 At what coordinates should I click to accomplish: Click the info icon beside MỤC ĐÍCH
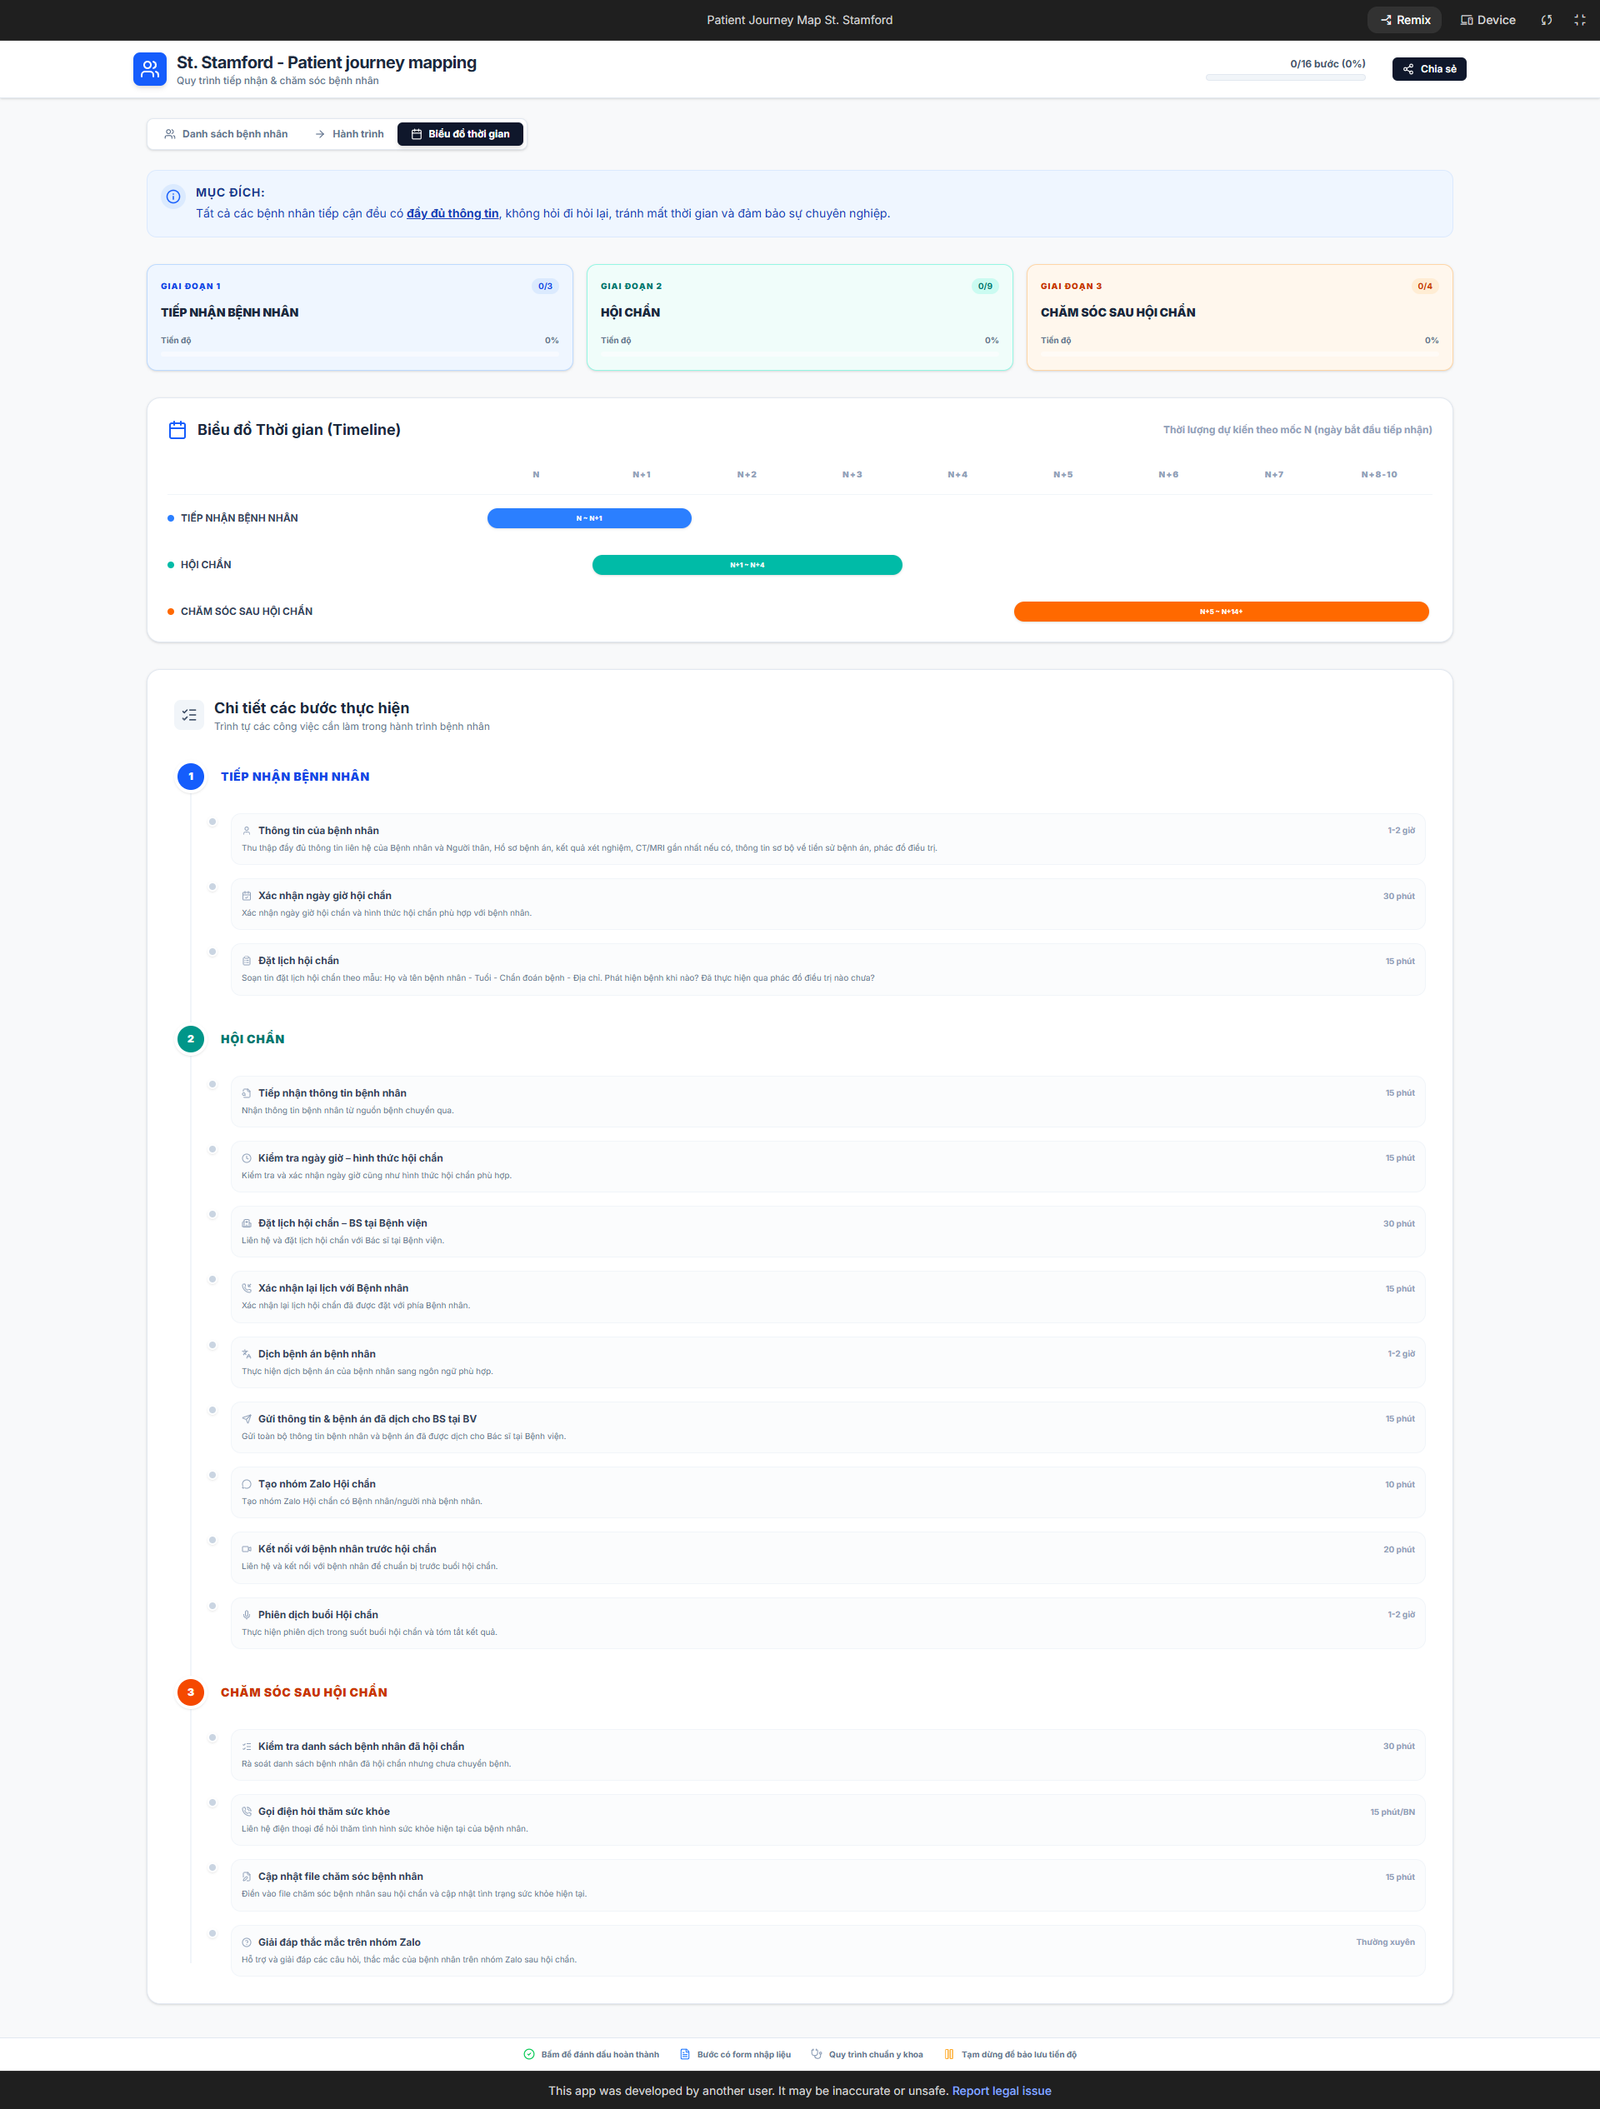[173, 197]
